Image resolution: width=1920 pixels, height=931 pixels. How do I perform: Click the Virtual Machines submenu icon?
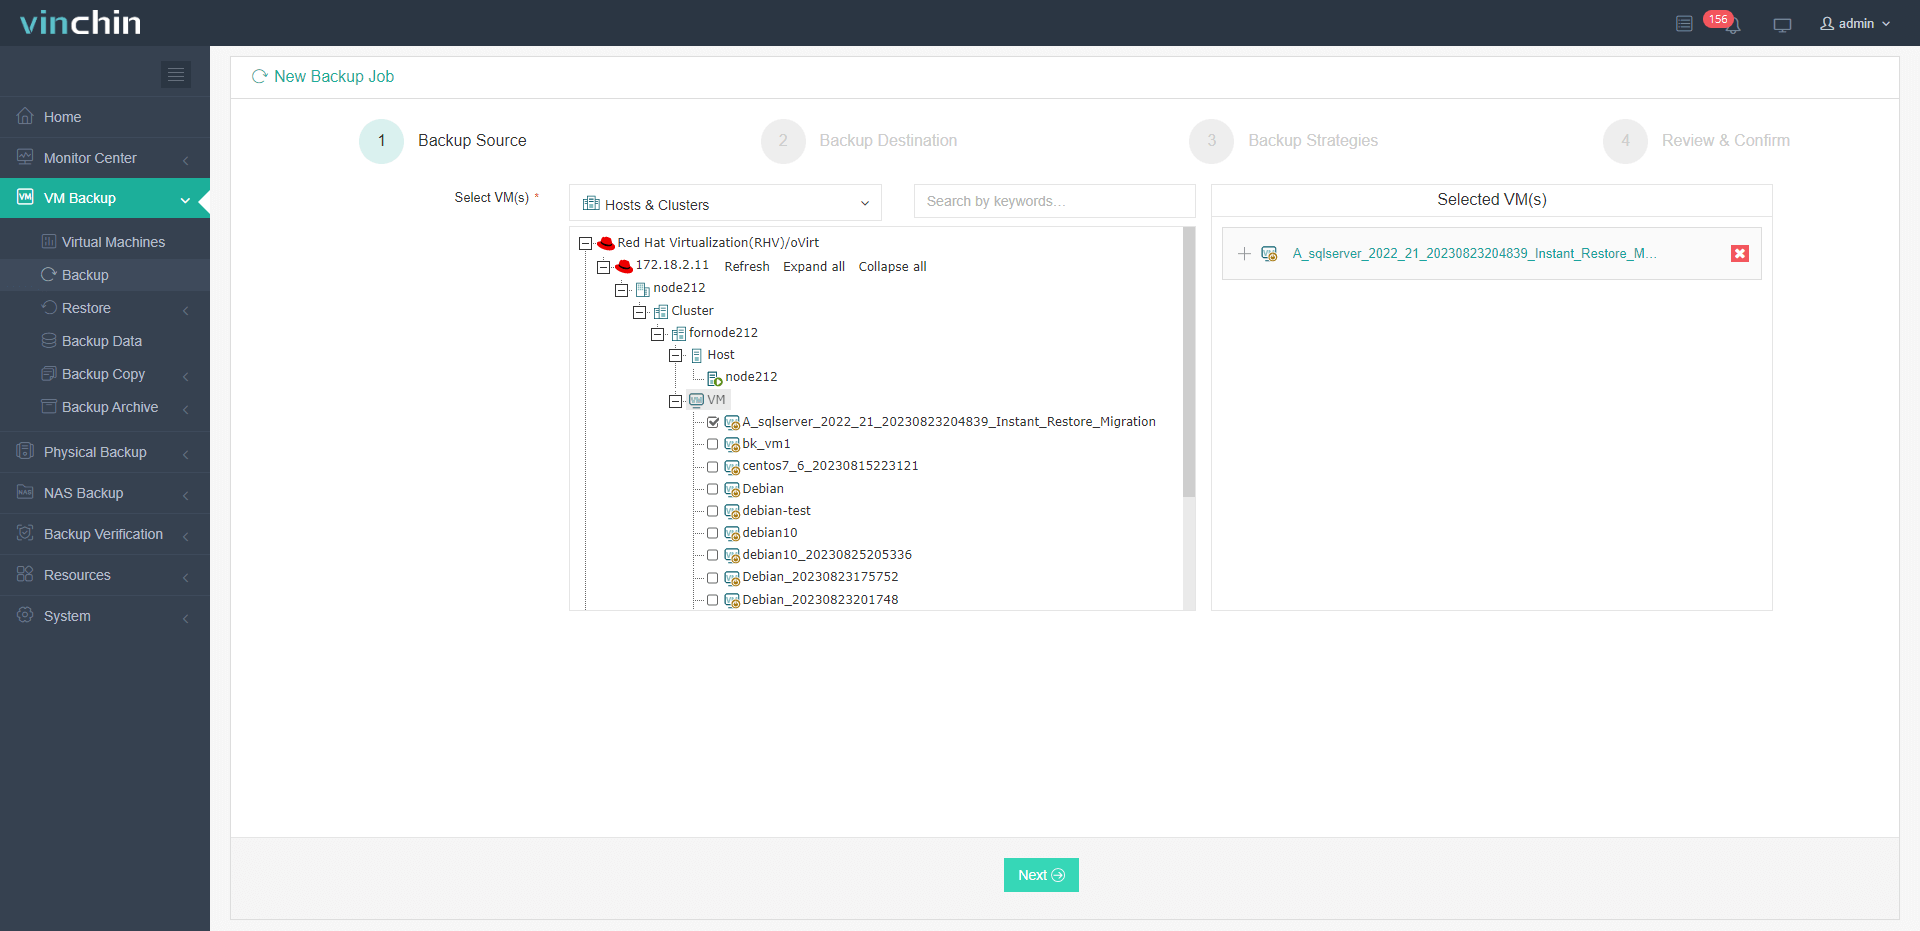49,241
